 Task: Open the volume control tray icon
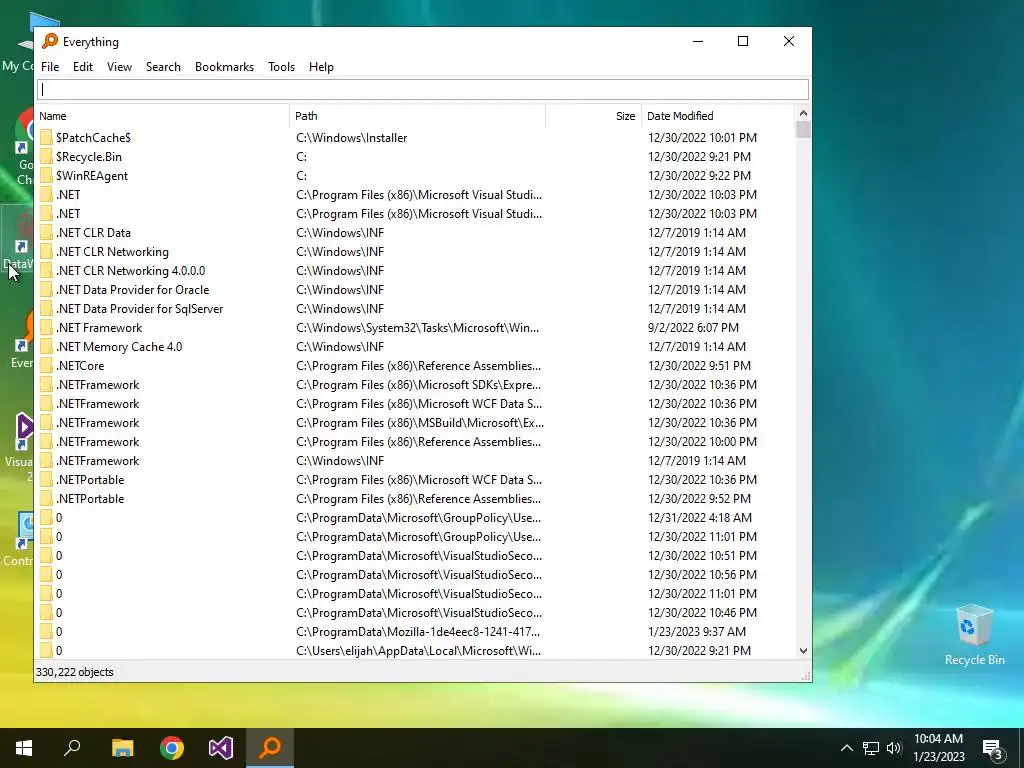pyautogui.click(x=894, y=748)
